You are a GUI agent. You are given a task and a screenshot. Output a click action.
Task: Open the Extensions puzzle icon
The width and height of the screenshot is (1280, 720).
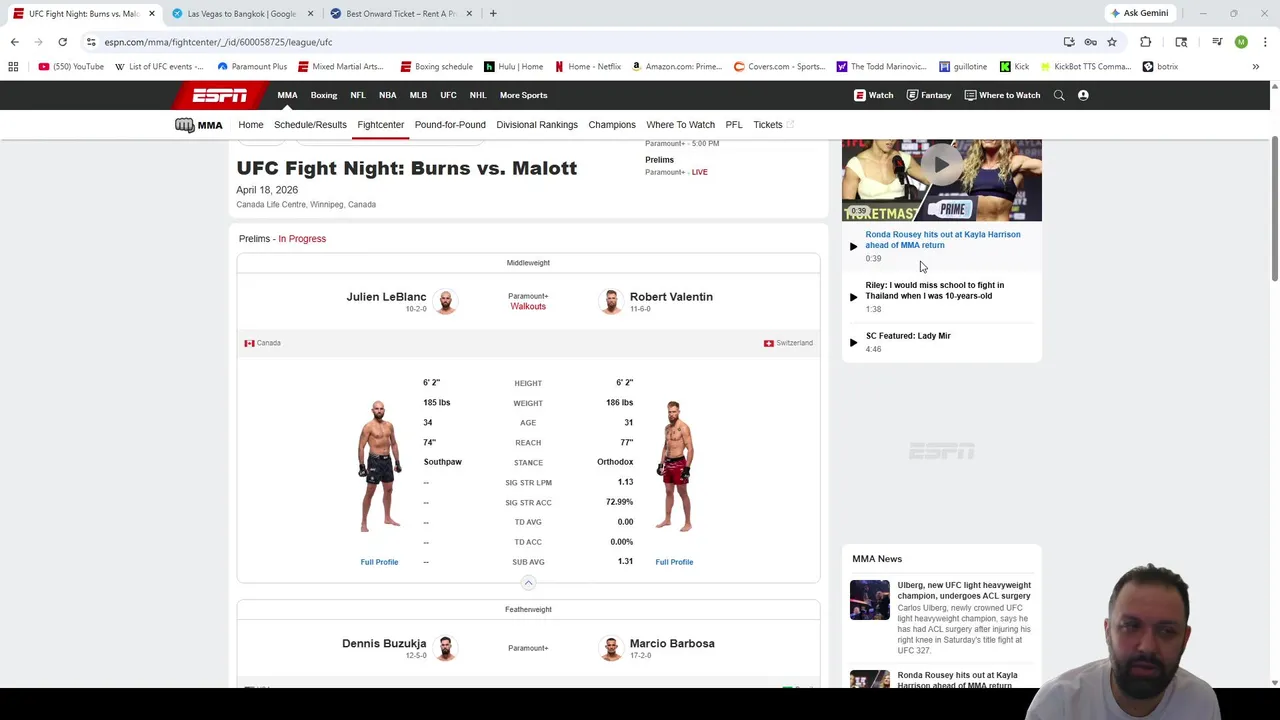click(x=1145, y=42)
